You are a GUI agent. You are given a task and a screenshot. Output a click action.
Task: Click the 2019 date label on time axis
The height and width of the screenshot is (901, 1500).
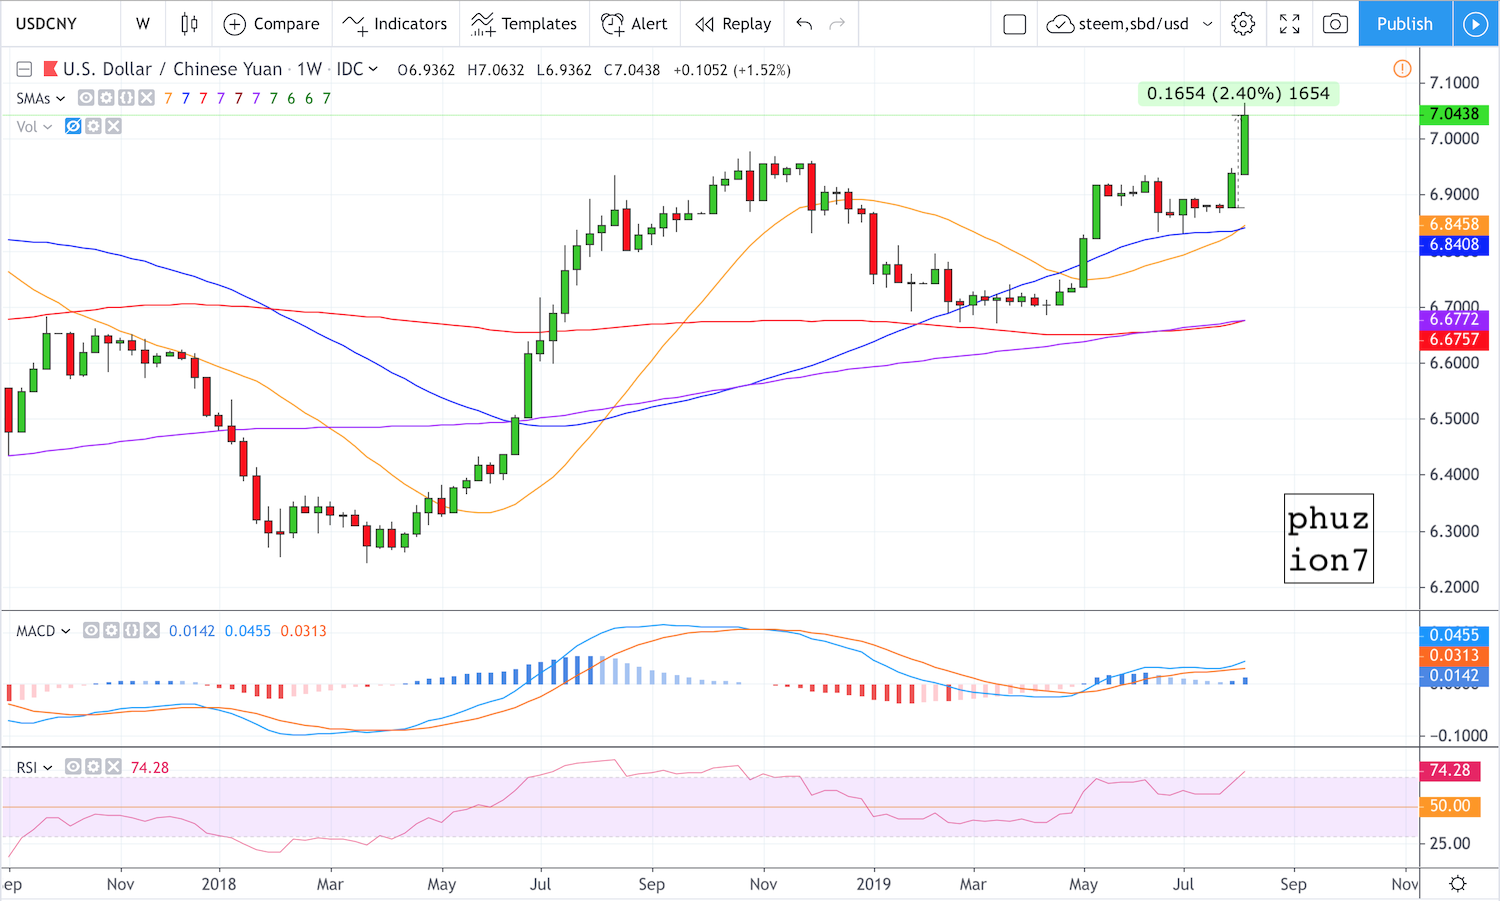click(x=874, y=884)
